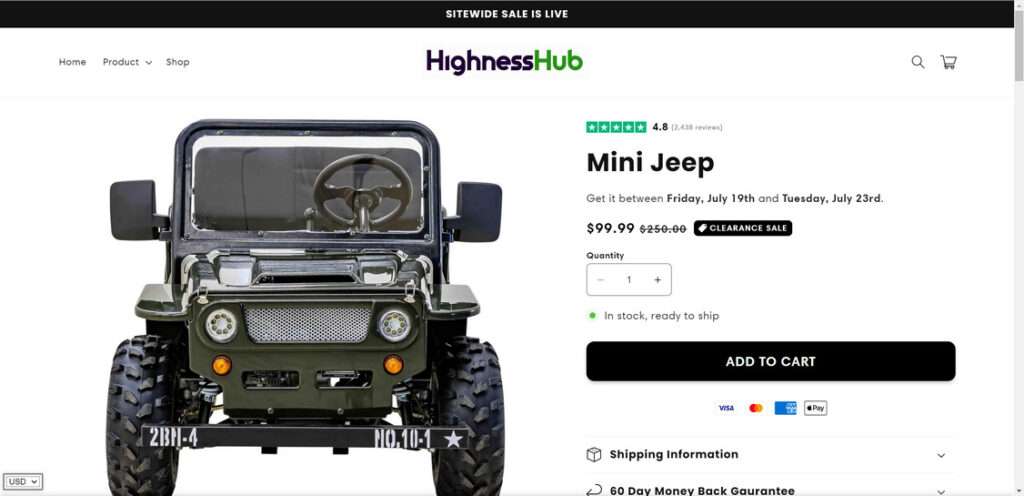Open the Shop navigation link
This screenshot has width=1024, height=496.
click(x=178, y=62)
